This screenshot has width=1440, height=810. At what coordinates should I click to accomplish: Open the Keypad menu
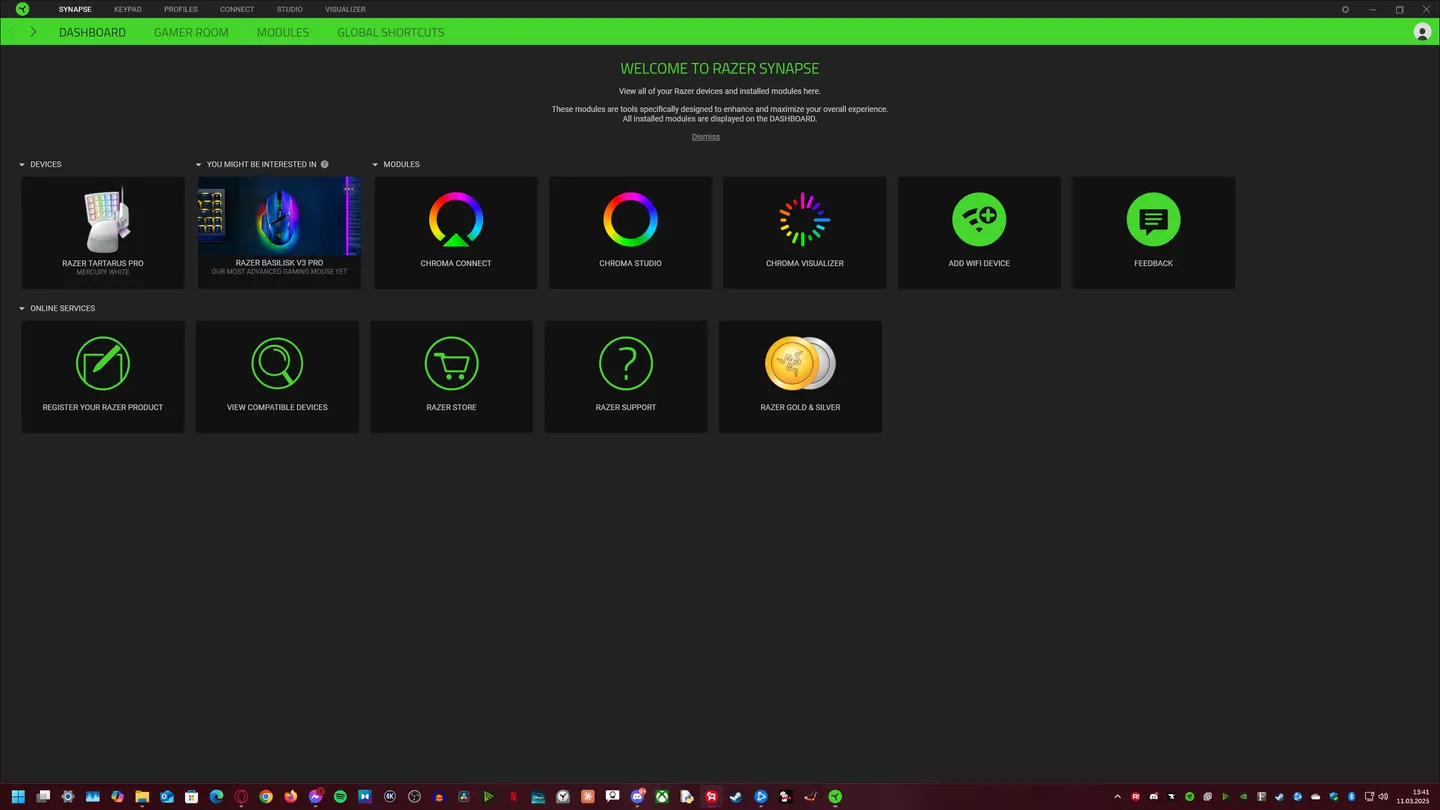pyautogui.click(x=127, y=9)
